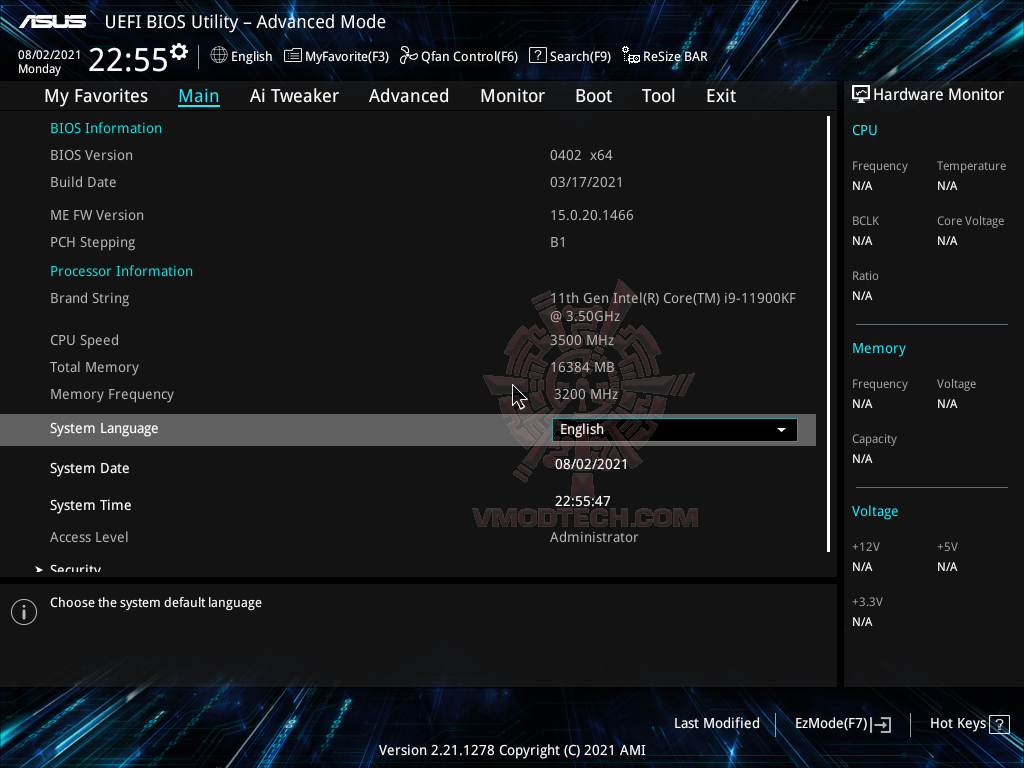Click the EzMode exit arrow icon

(x=881, y=724)
